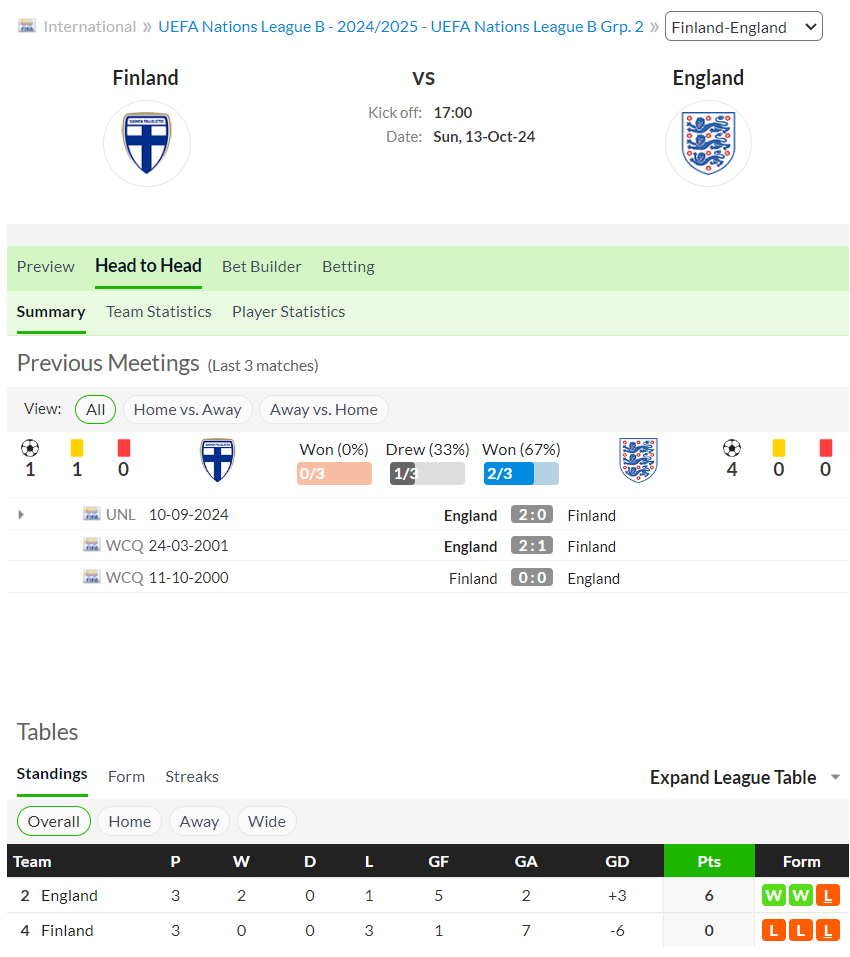850x957 pixels.
Task: Open the UEFA Nations League B breadcrumb link
Action: coord(400,27)
